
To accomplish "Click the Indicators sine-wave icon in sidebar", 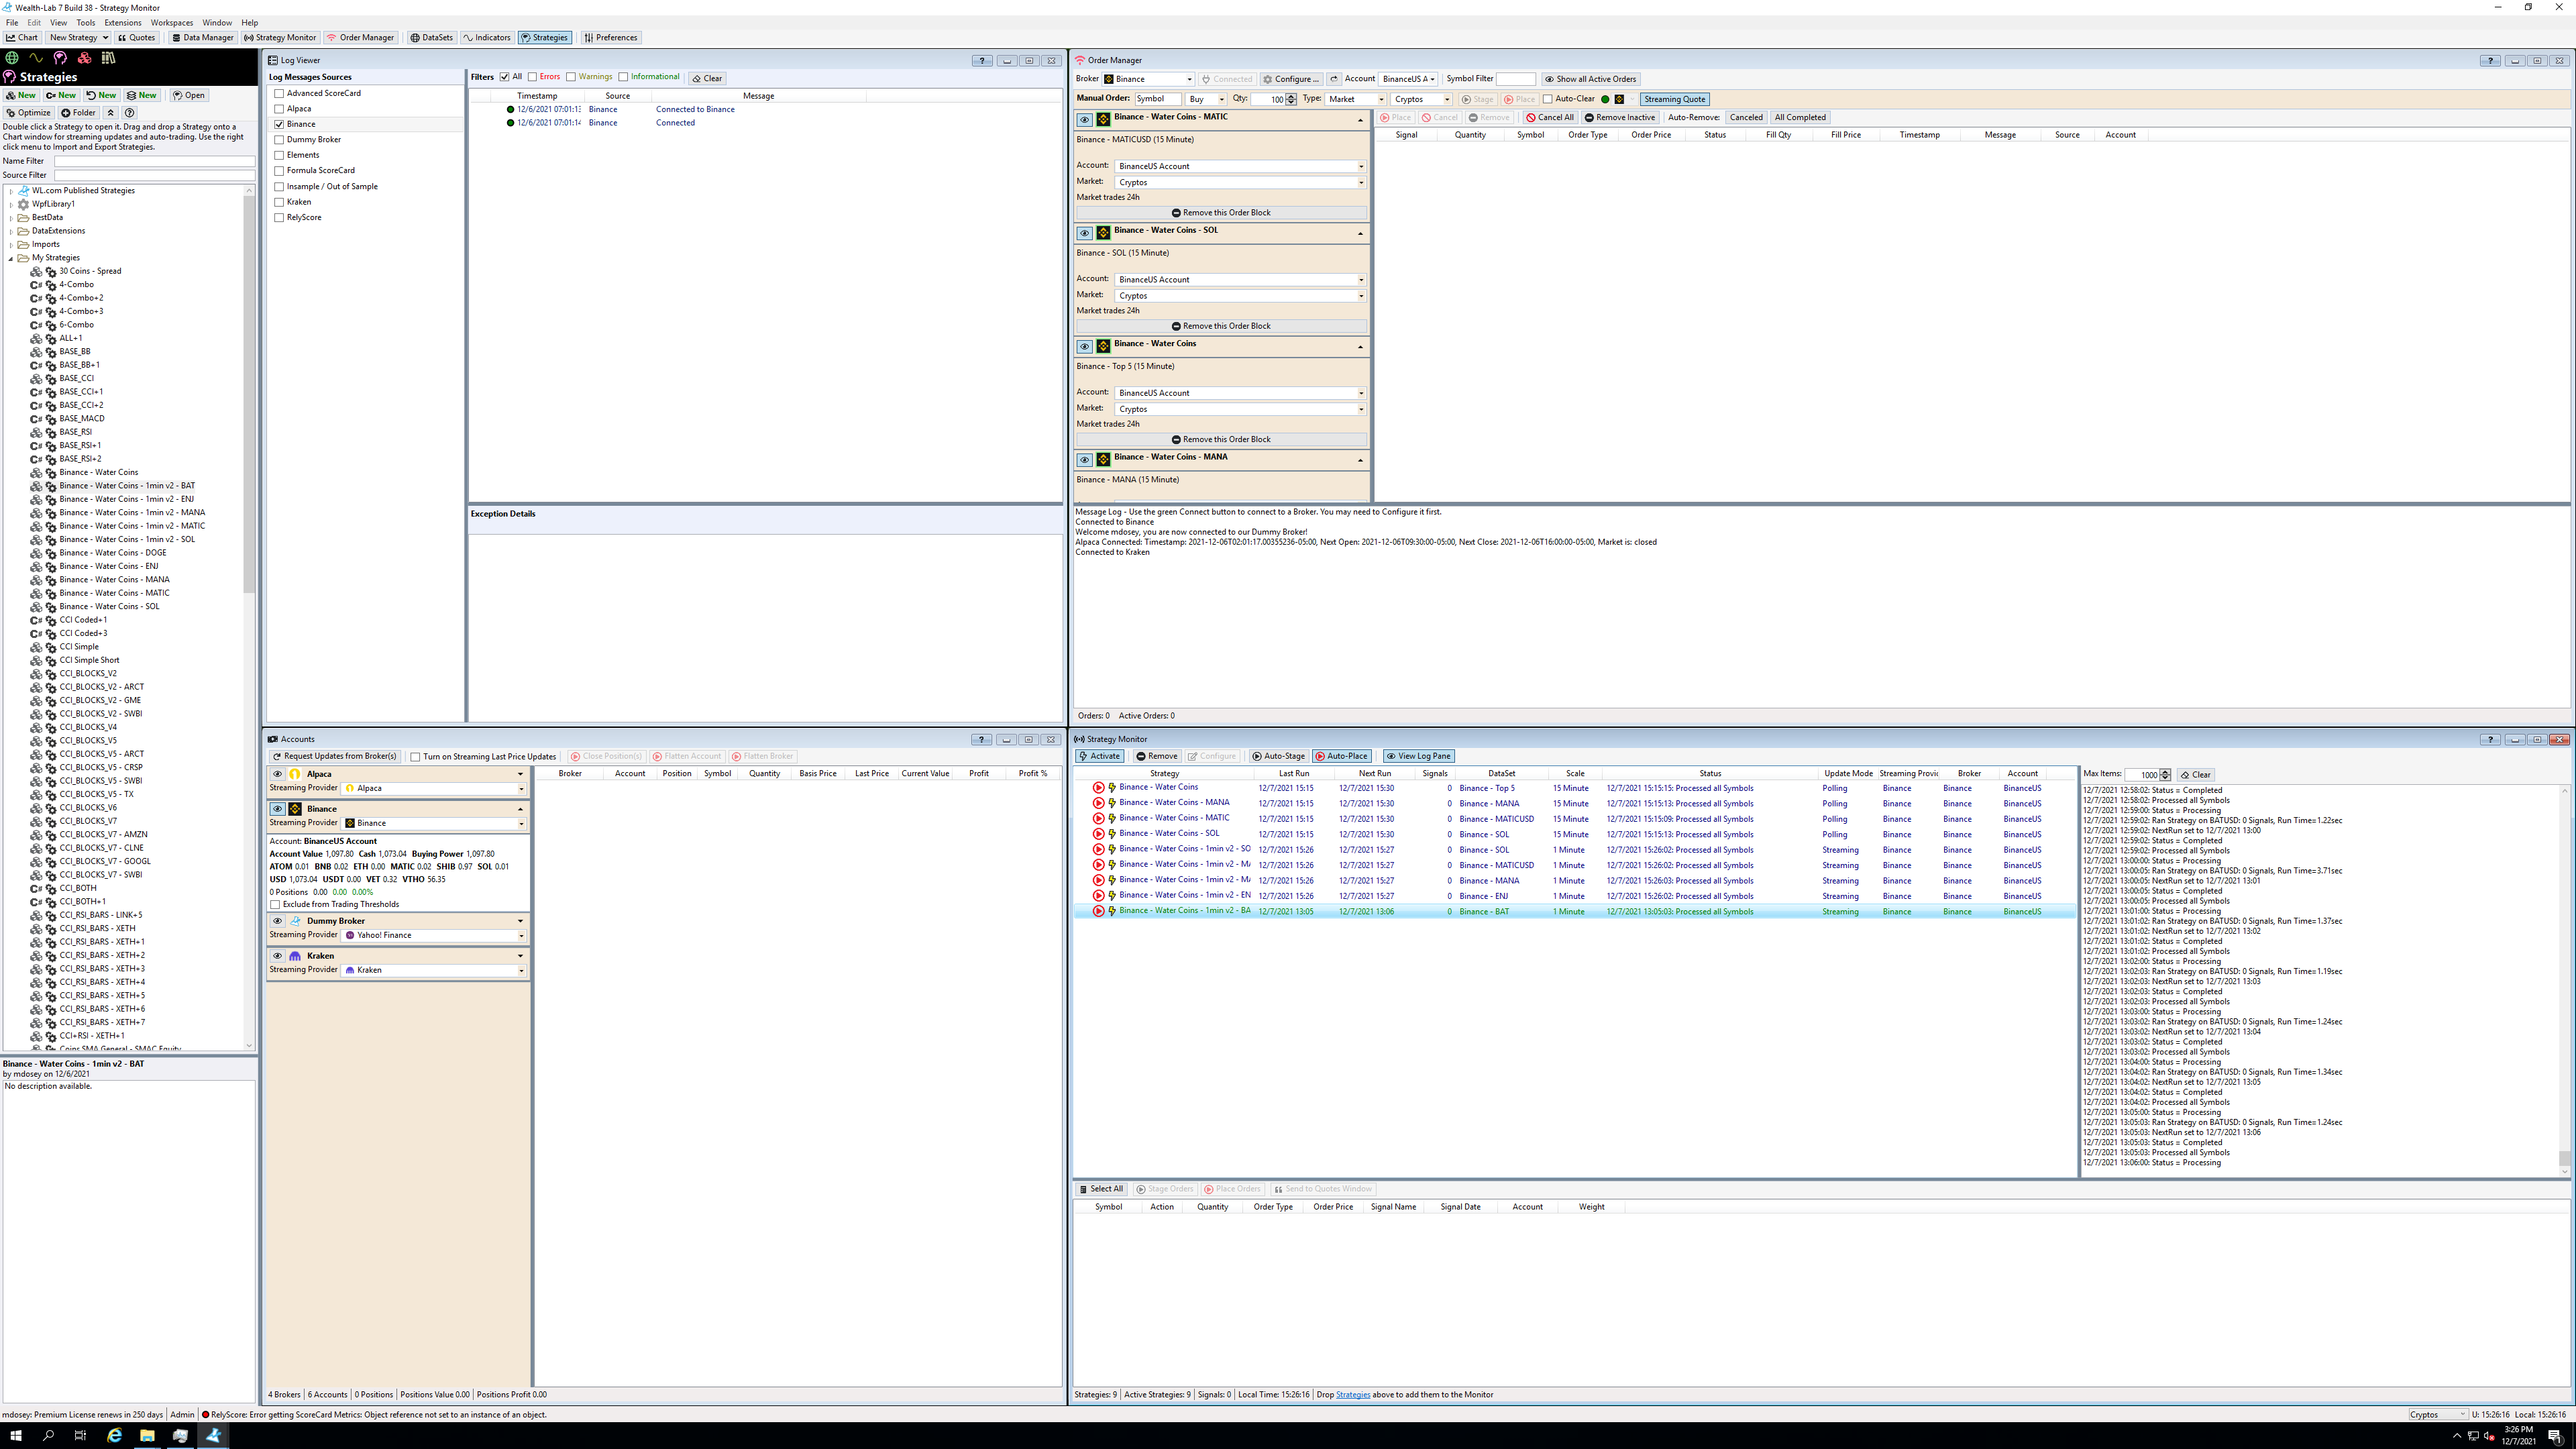I will click(36, 58).
